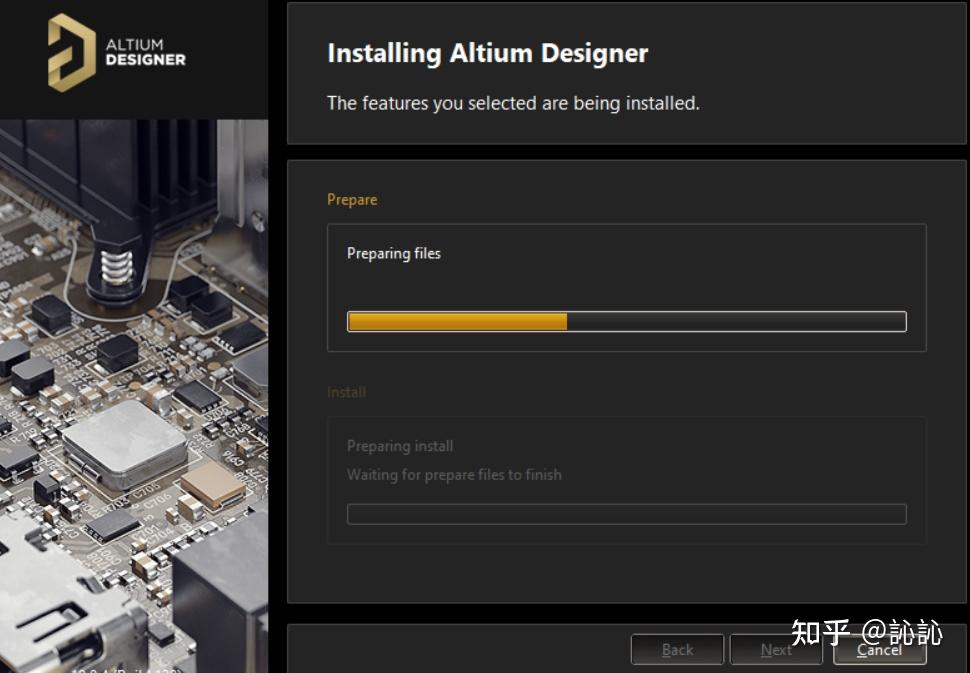Image resolution: width=970 pixels, height=673 pixels.
Task: Click the Preparing install status text
Action: [x=400, y=446]
